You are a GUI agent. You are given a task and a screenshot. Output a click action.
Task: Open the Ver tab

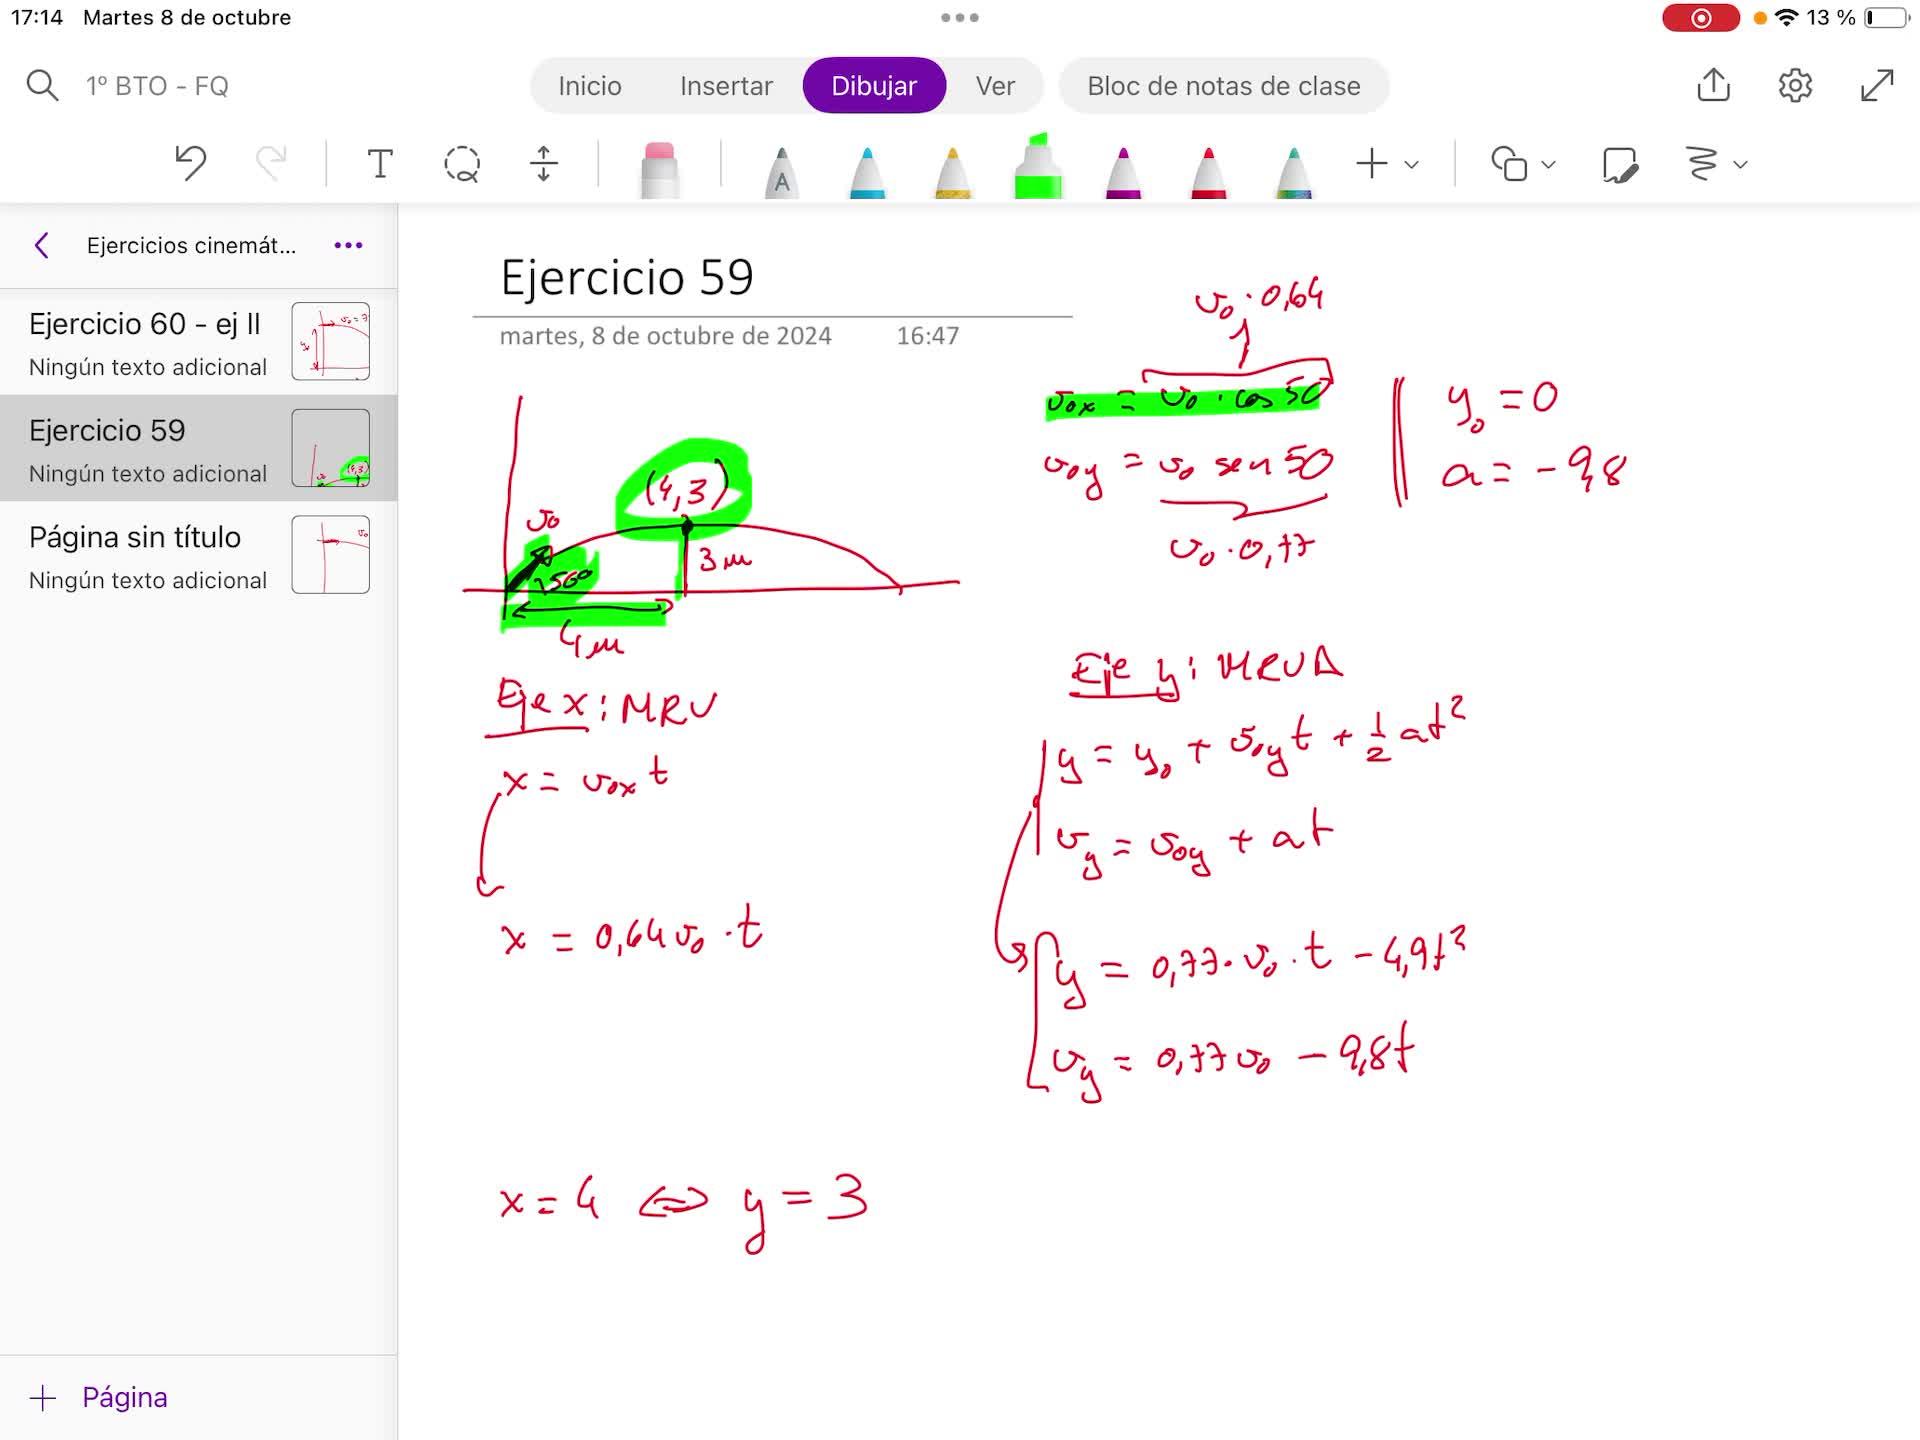[x=995, y=86]
